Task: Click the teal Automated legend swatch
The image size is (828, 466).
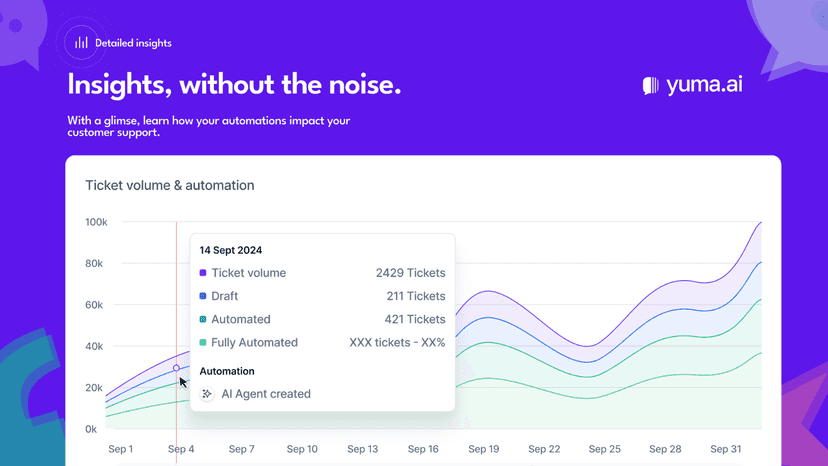Action: (x=203, y=319)
